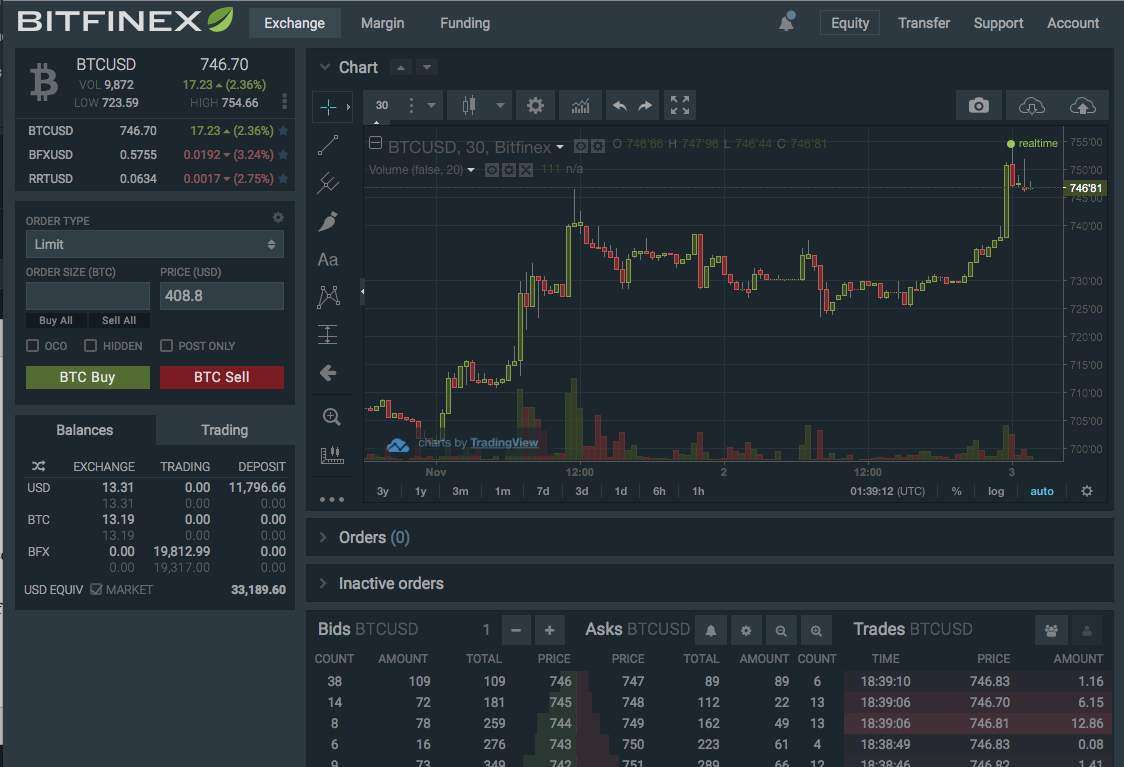Open the 30 interval dropdown arrow
Image resolution: width=1124 pixels, height=767 pixels.
431,106
